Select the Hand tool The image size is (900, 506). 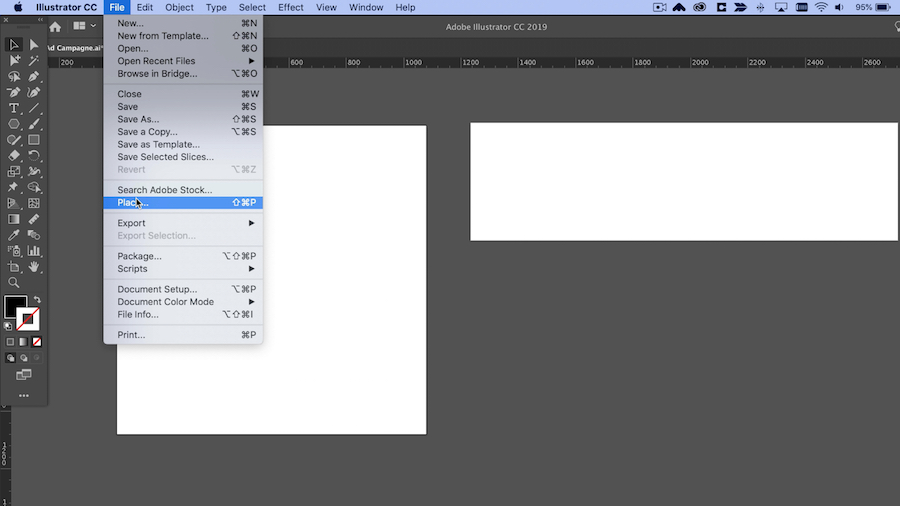tap(34, 267)
